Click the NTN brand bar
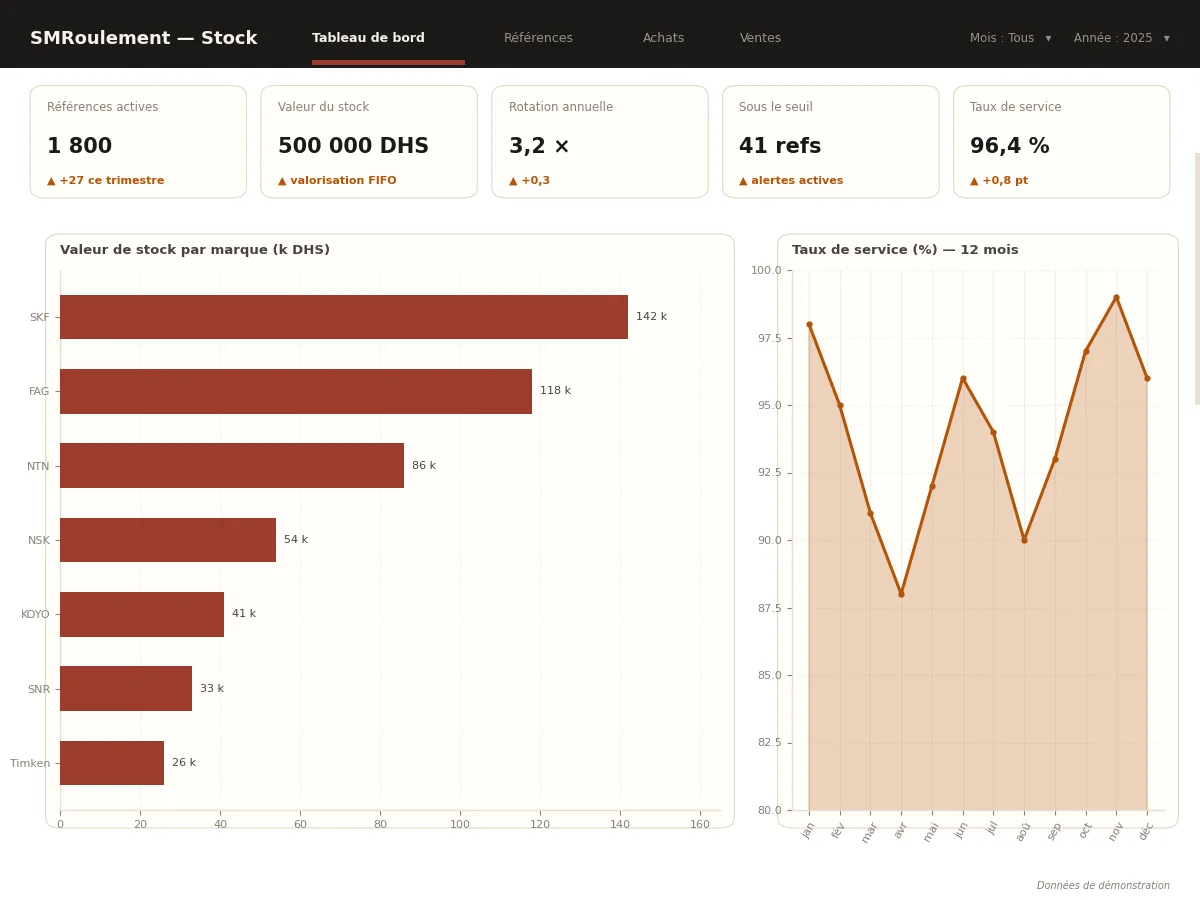 232,466
